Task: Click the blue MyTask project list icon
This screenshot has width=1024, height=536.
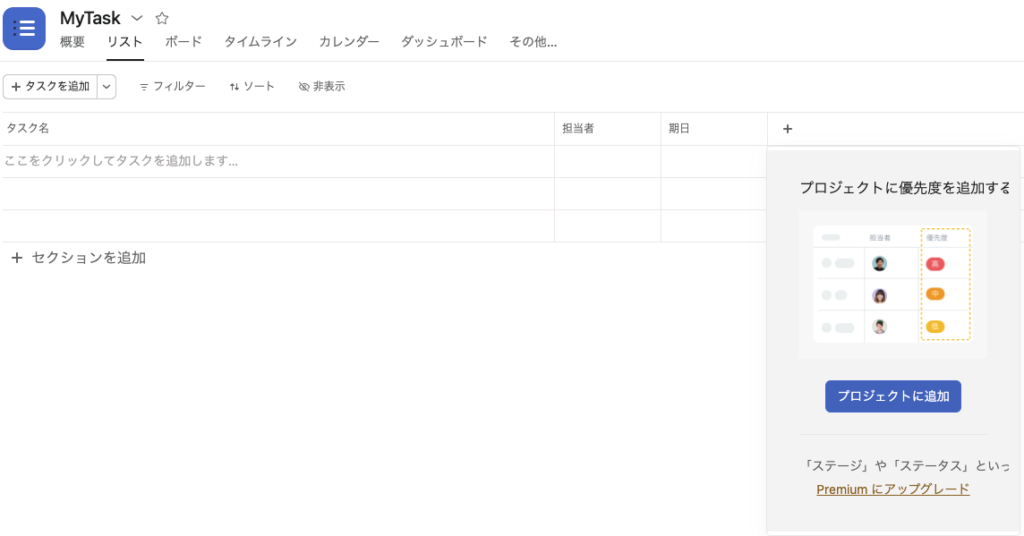Action: (x=24, y=29)
